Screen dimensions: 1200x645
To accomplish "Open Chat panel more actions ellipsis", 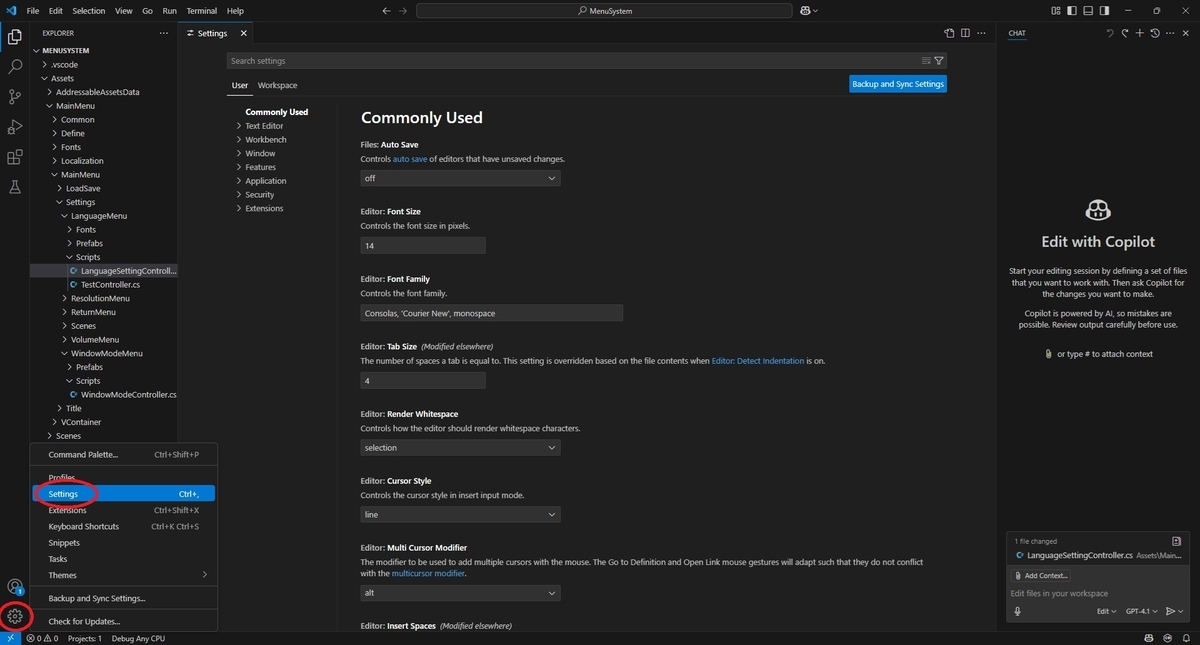I will (1171, 33).
